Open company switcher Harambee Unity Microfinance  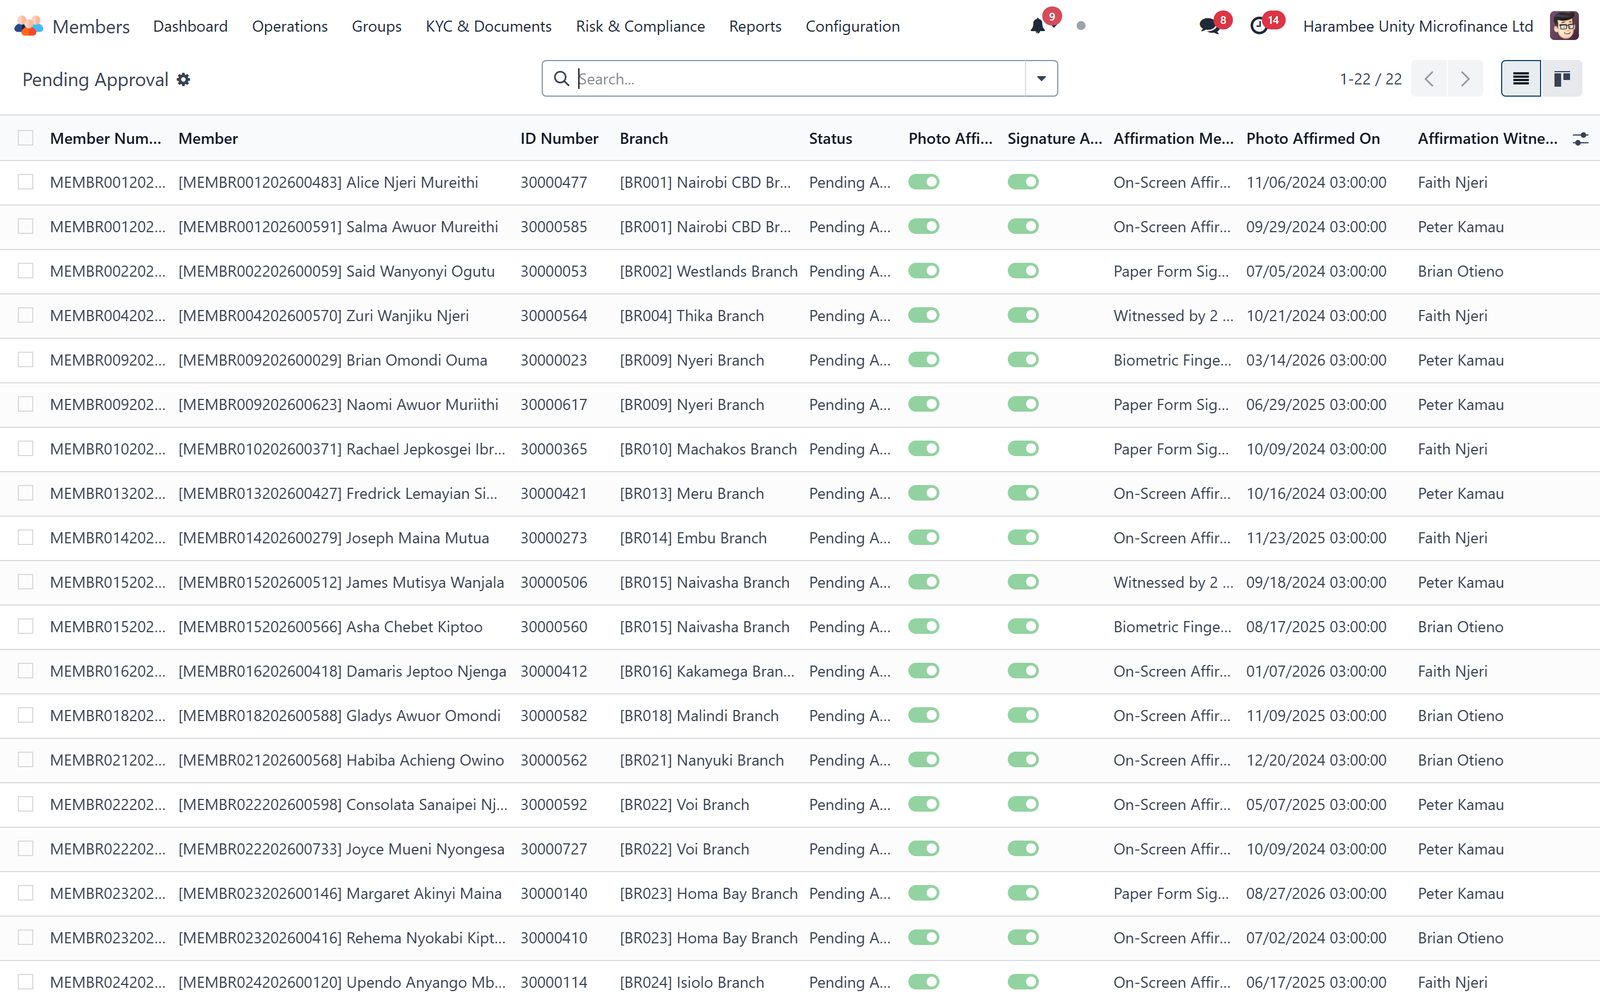pos(1418,26)
